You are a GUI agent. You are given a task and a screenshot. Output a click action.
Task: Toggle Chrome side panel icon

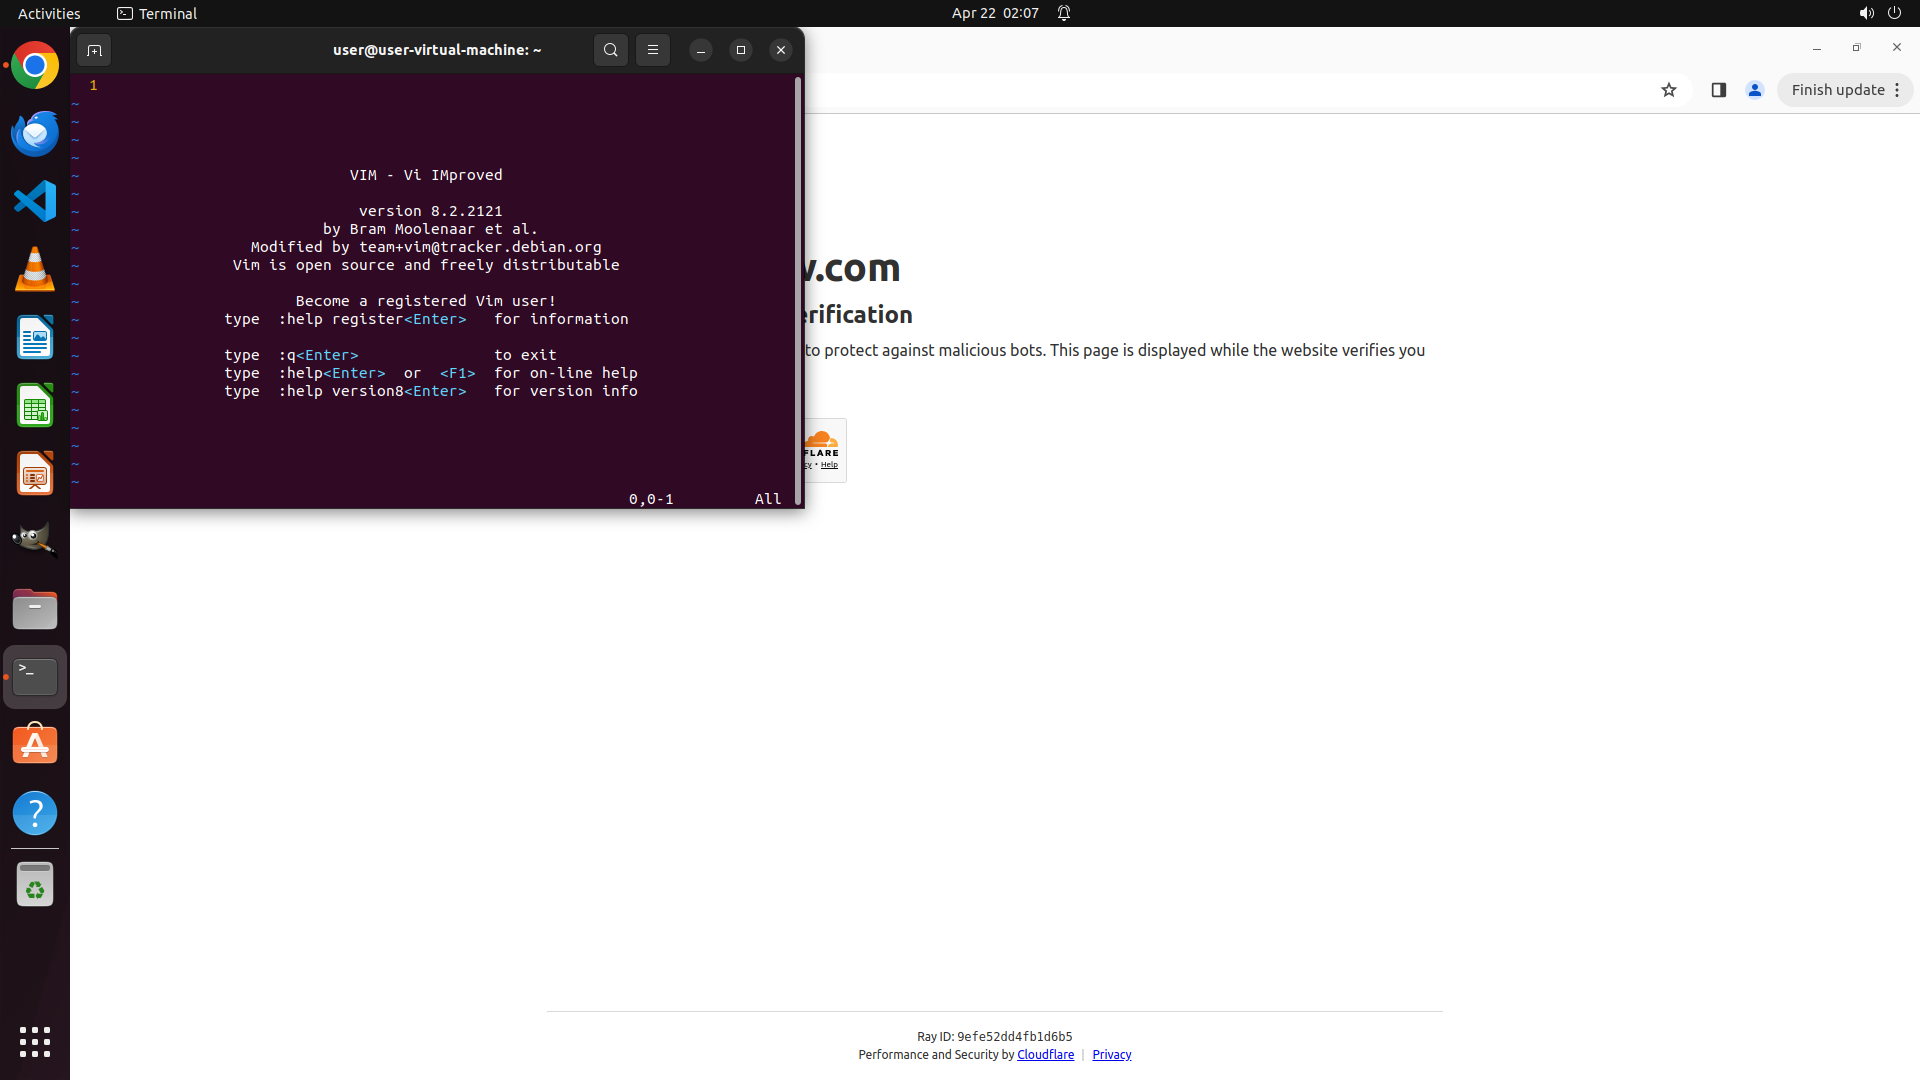[x=1719, y=90]
